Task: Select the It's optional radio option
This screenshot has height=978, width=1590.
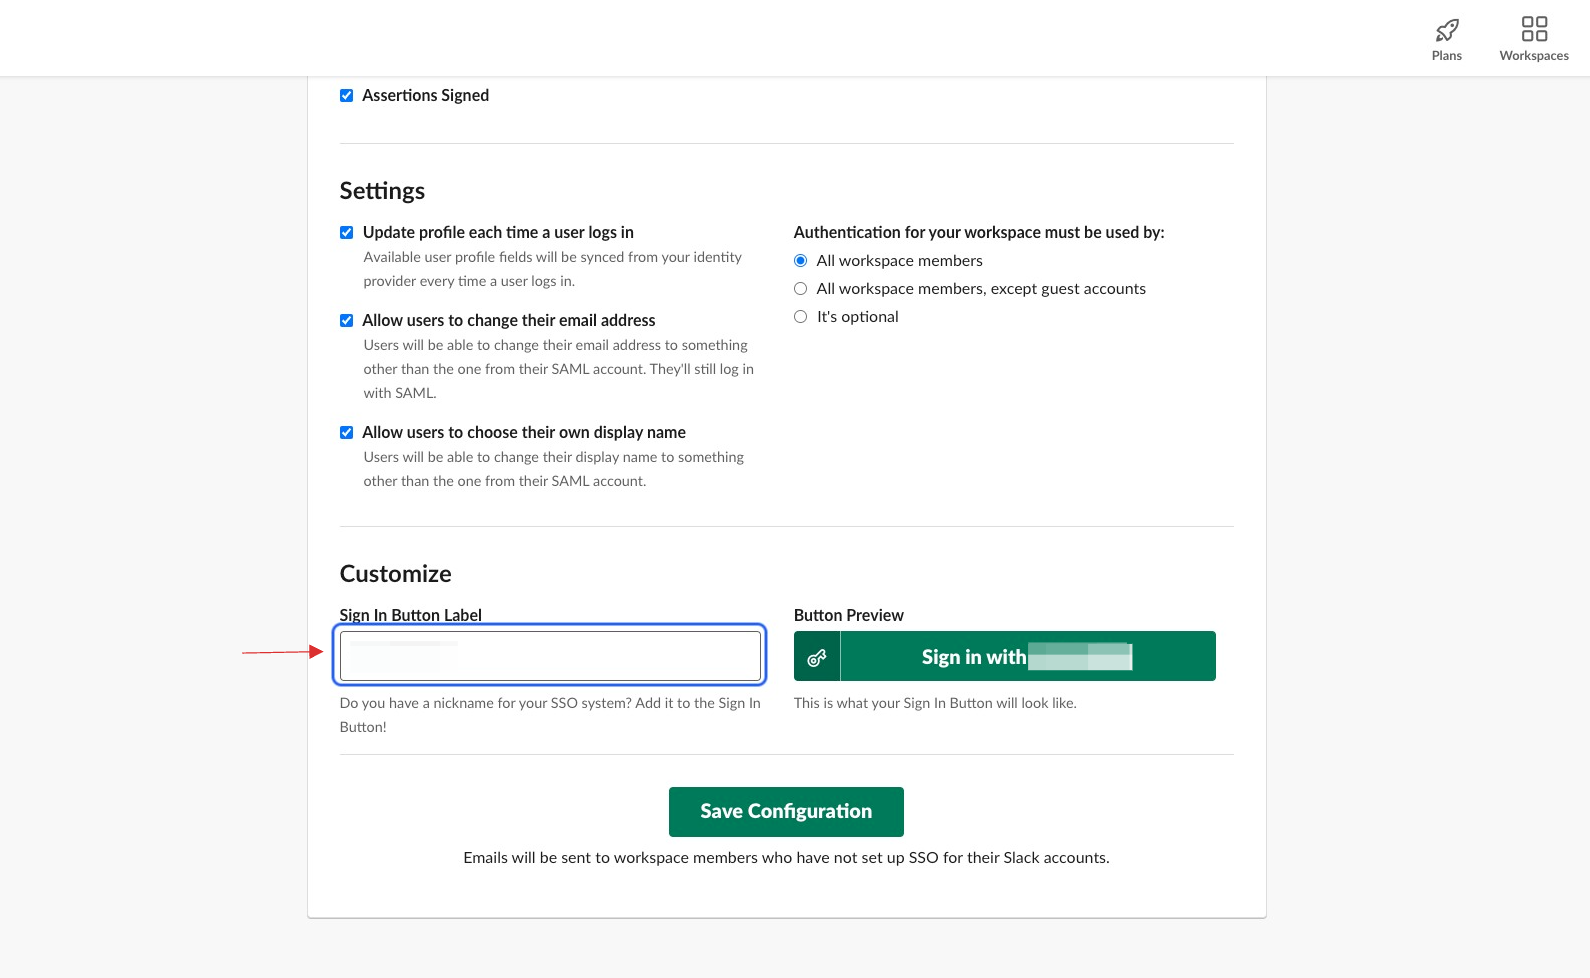Action: (800, 317)
